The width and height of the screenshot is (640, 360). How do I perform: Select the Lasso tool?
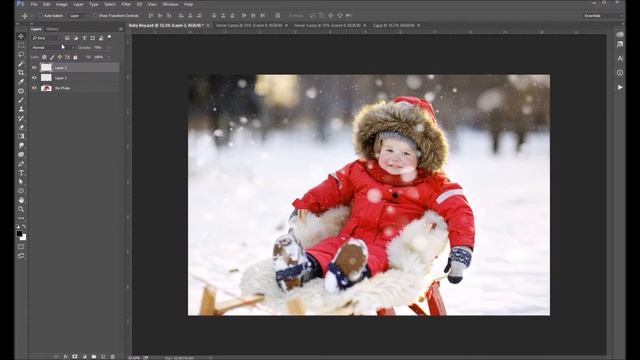21,54
